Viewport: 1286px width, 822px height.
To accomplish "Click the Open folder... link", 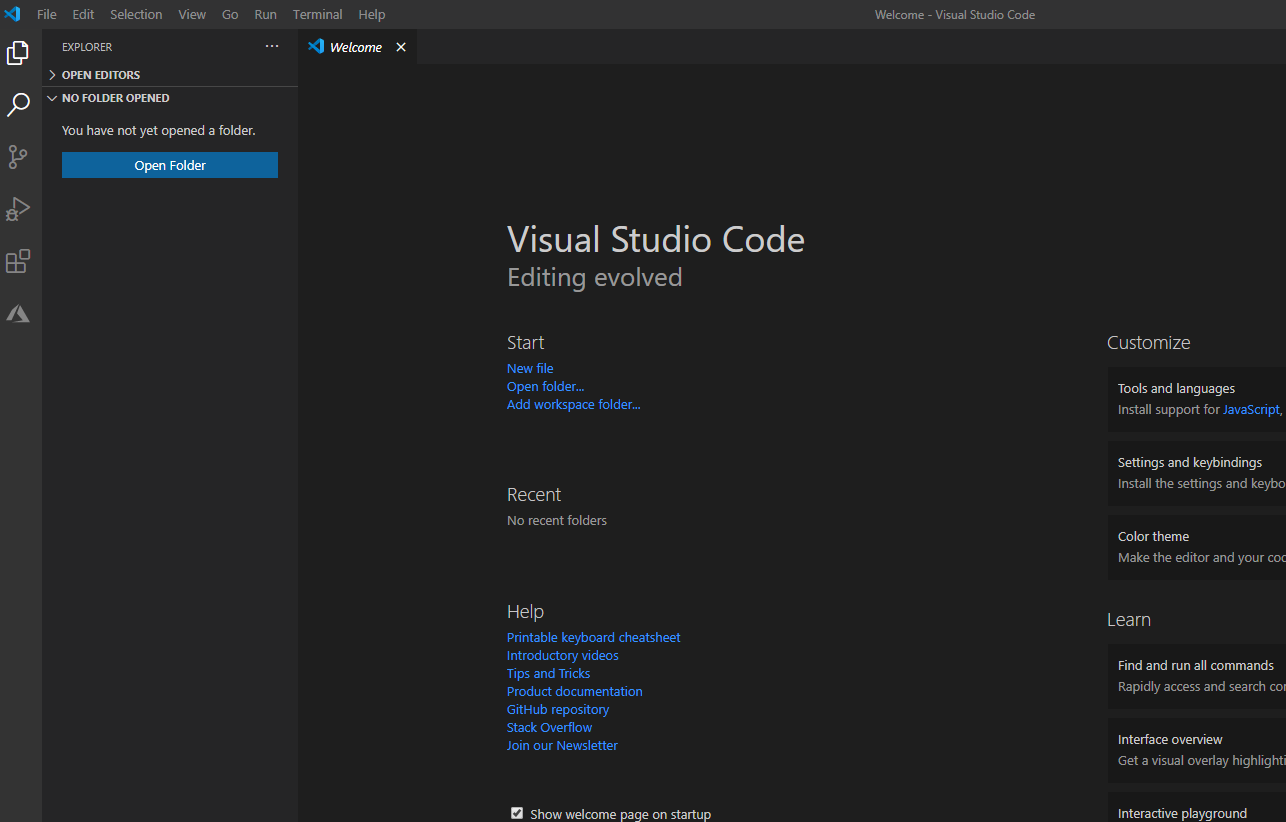I will (545, 386).
